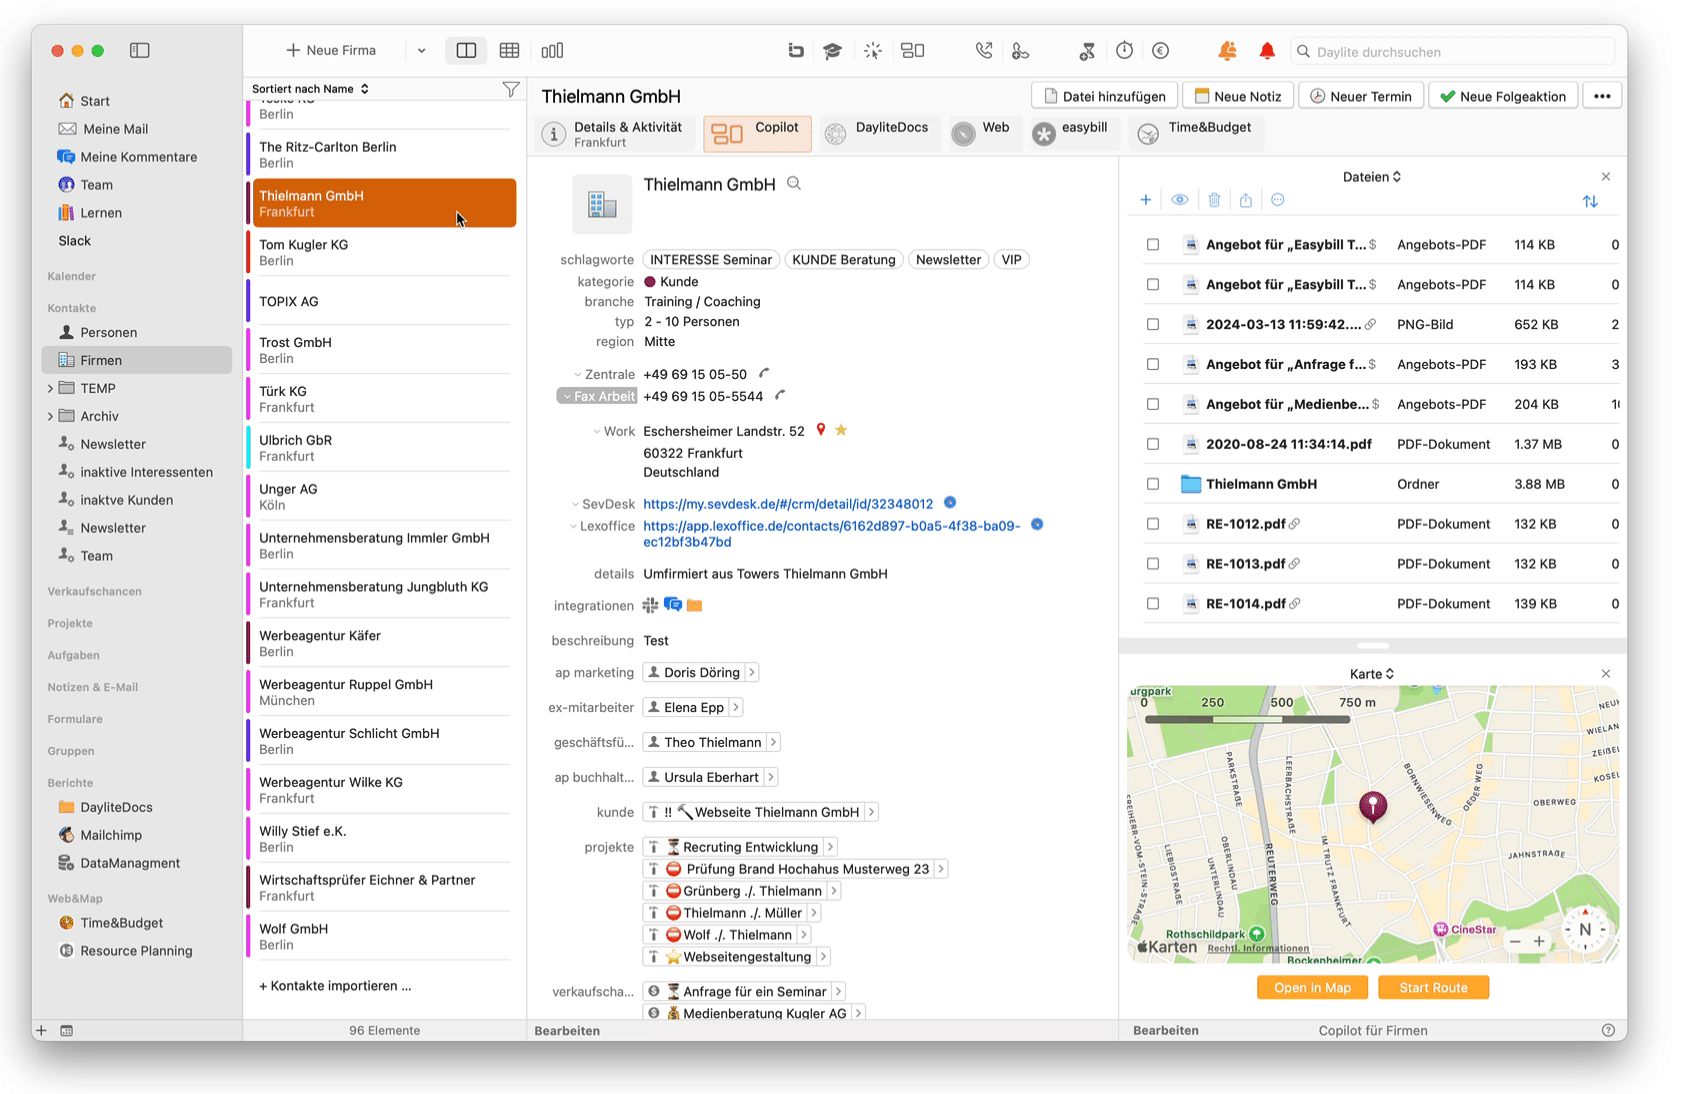Delete file using the trash icon

[1214, 200]
